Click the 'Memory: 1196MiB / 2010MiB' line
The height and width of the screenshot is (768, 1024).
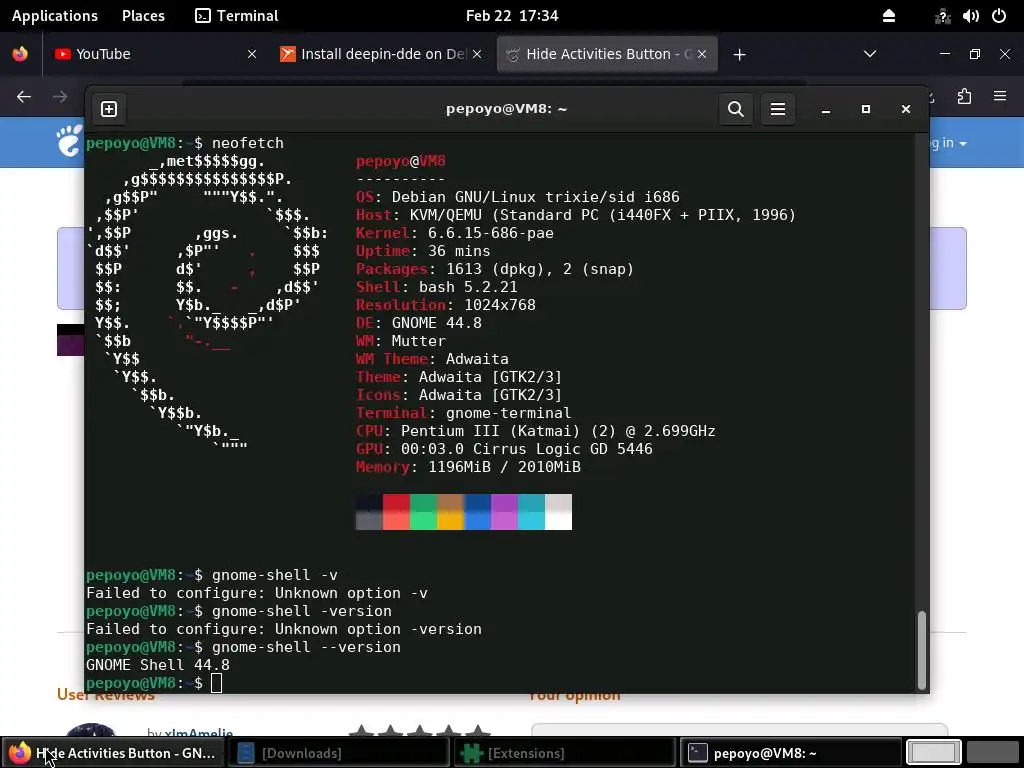(x=468, y=467)
